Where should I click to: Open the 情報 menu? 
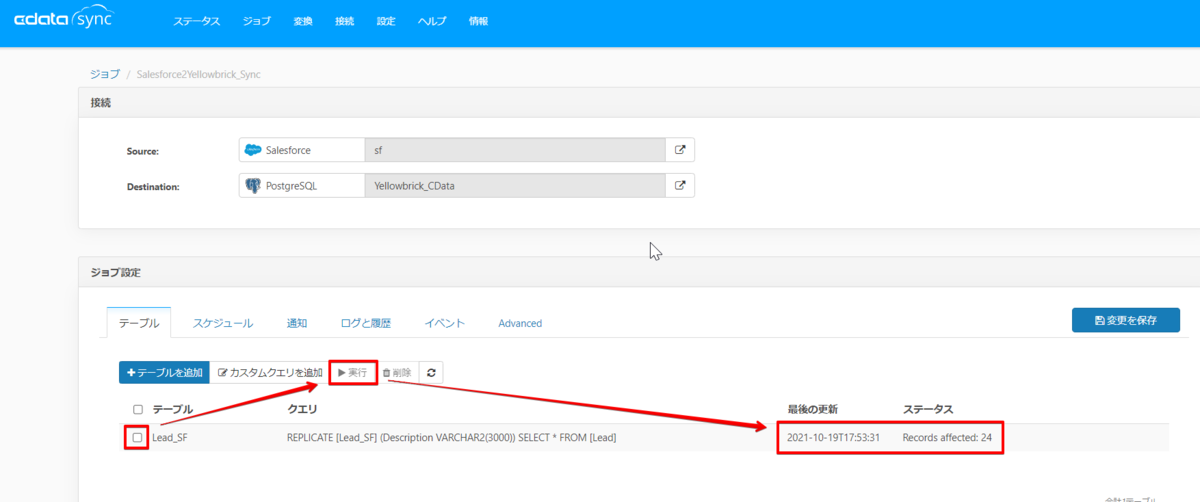point(479,21)
